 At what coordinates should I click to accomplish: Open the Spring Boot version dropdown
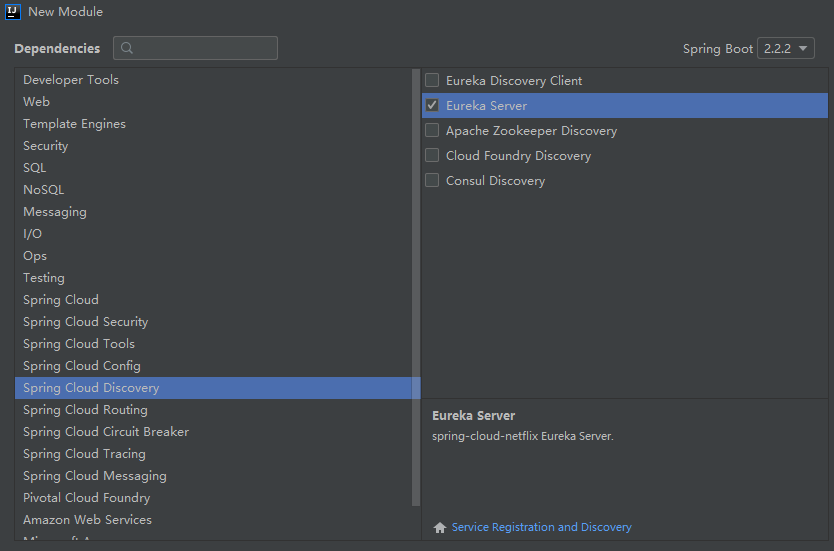coord(786,48)
